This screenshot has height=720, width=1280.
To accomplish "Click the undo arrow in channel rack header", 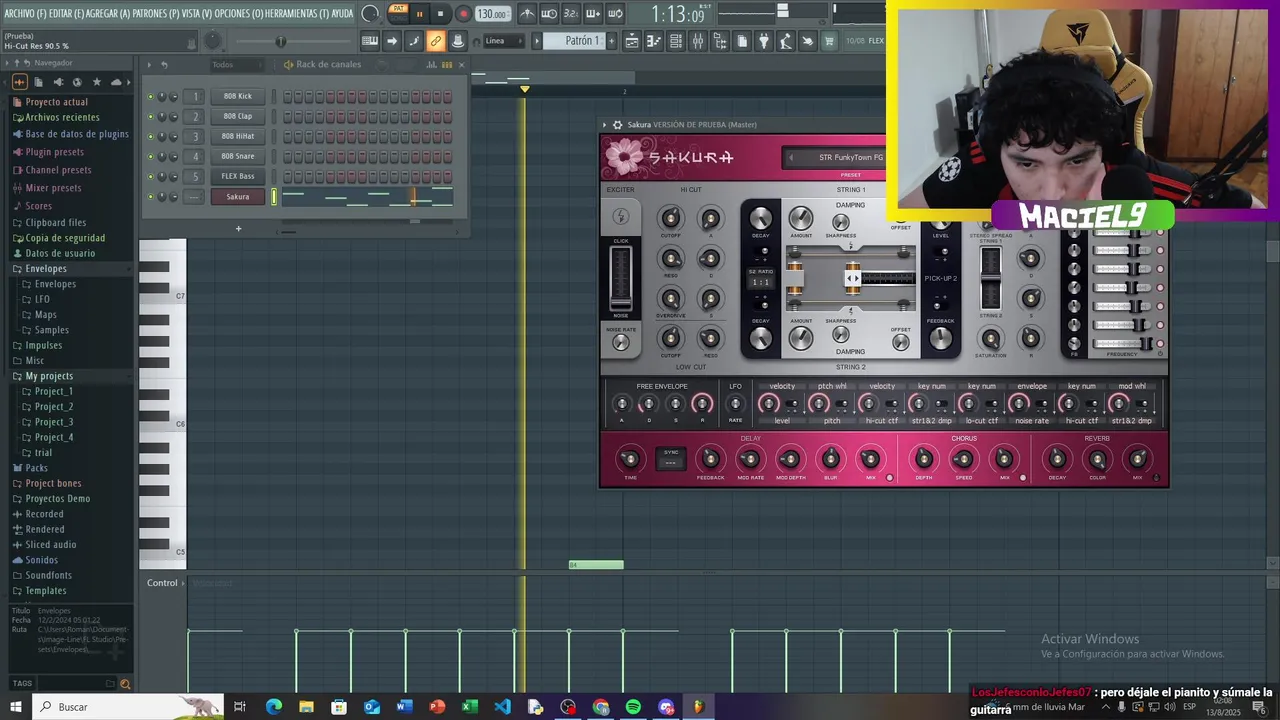I will coord(164,65).
